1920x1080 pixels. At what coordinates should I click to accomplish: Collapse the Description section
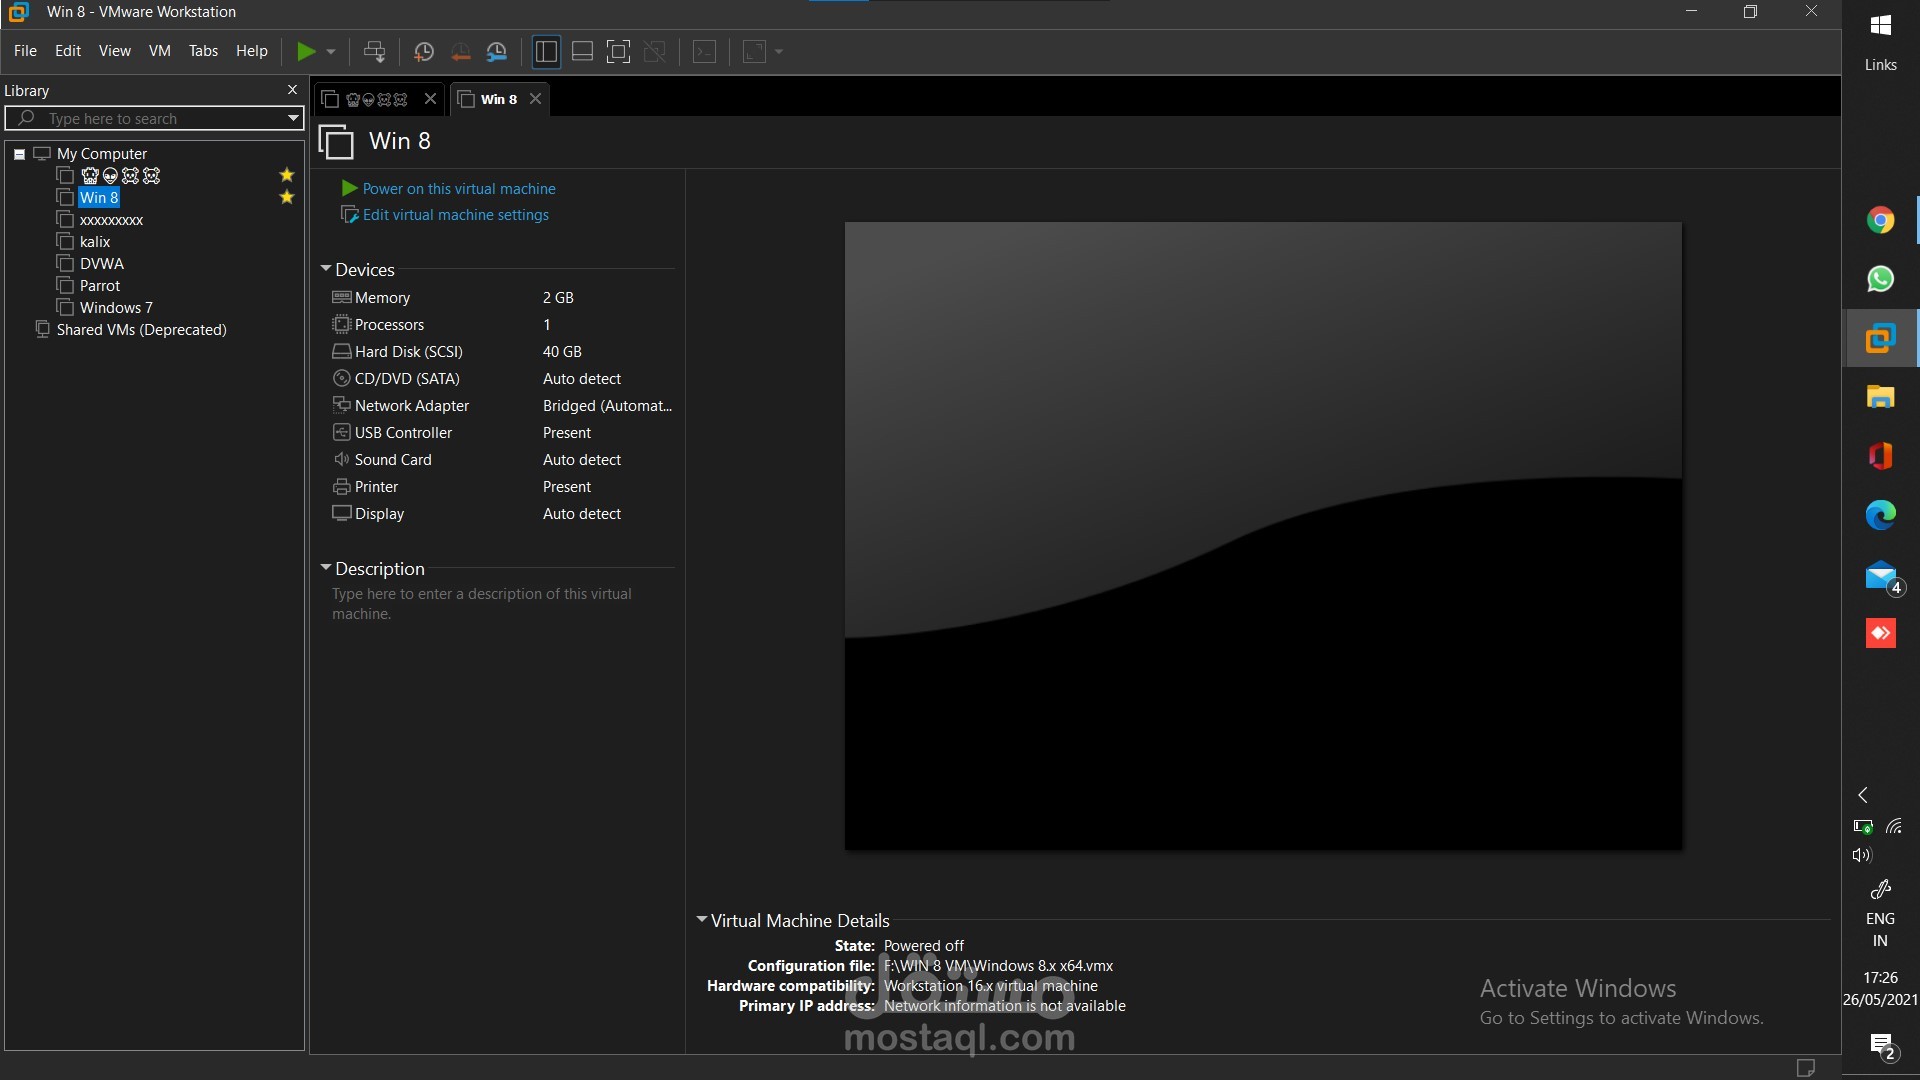326,568
